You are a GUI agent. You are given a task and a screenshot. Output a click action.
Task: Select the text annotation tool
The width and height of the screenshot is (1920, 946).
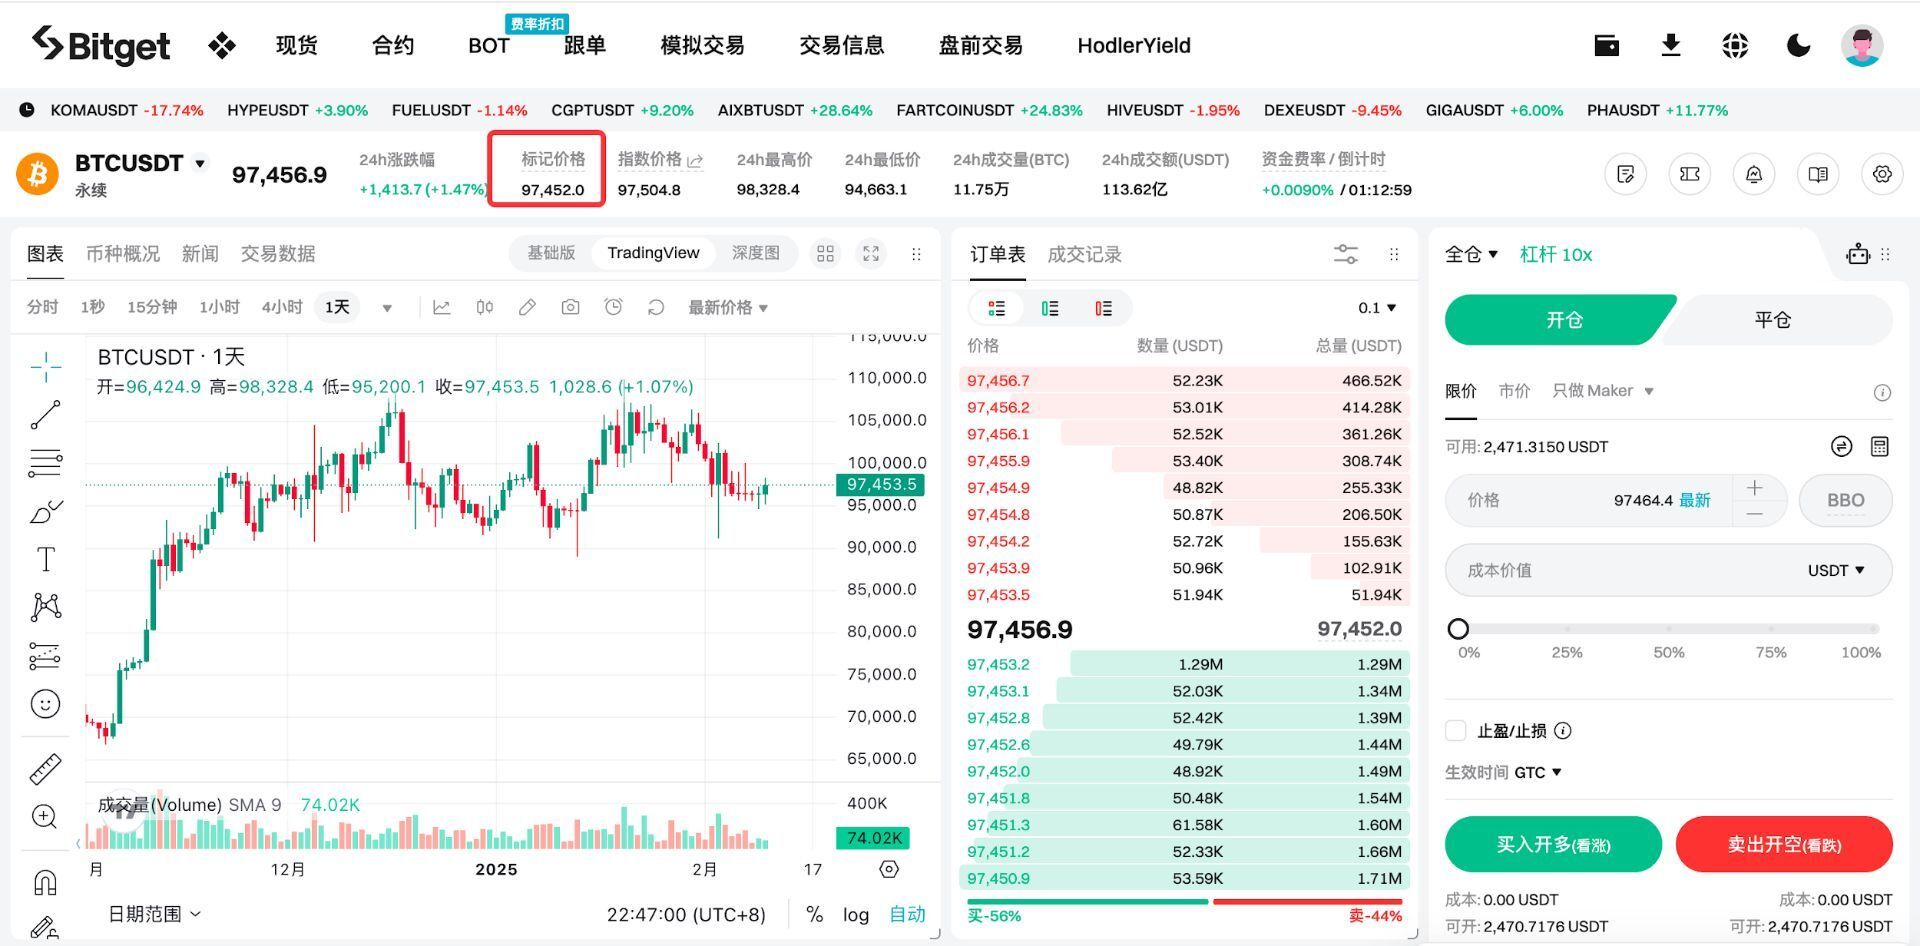tap(45, 559)
